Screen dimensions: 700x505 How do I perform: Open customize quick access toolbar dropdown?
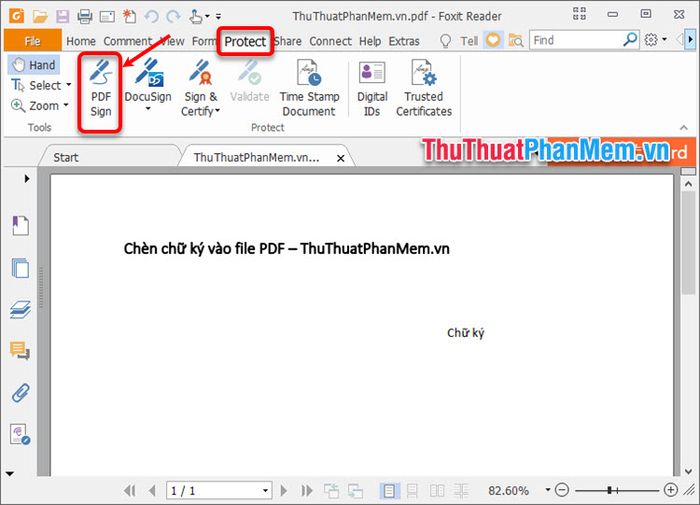tap(218, 17)
